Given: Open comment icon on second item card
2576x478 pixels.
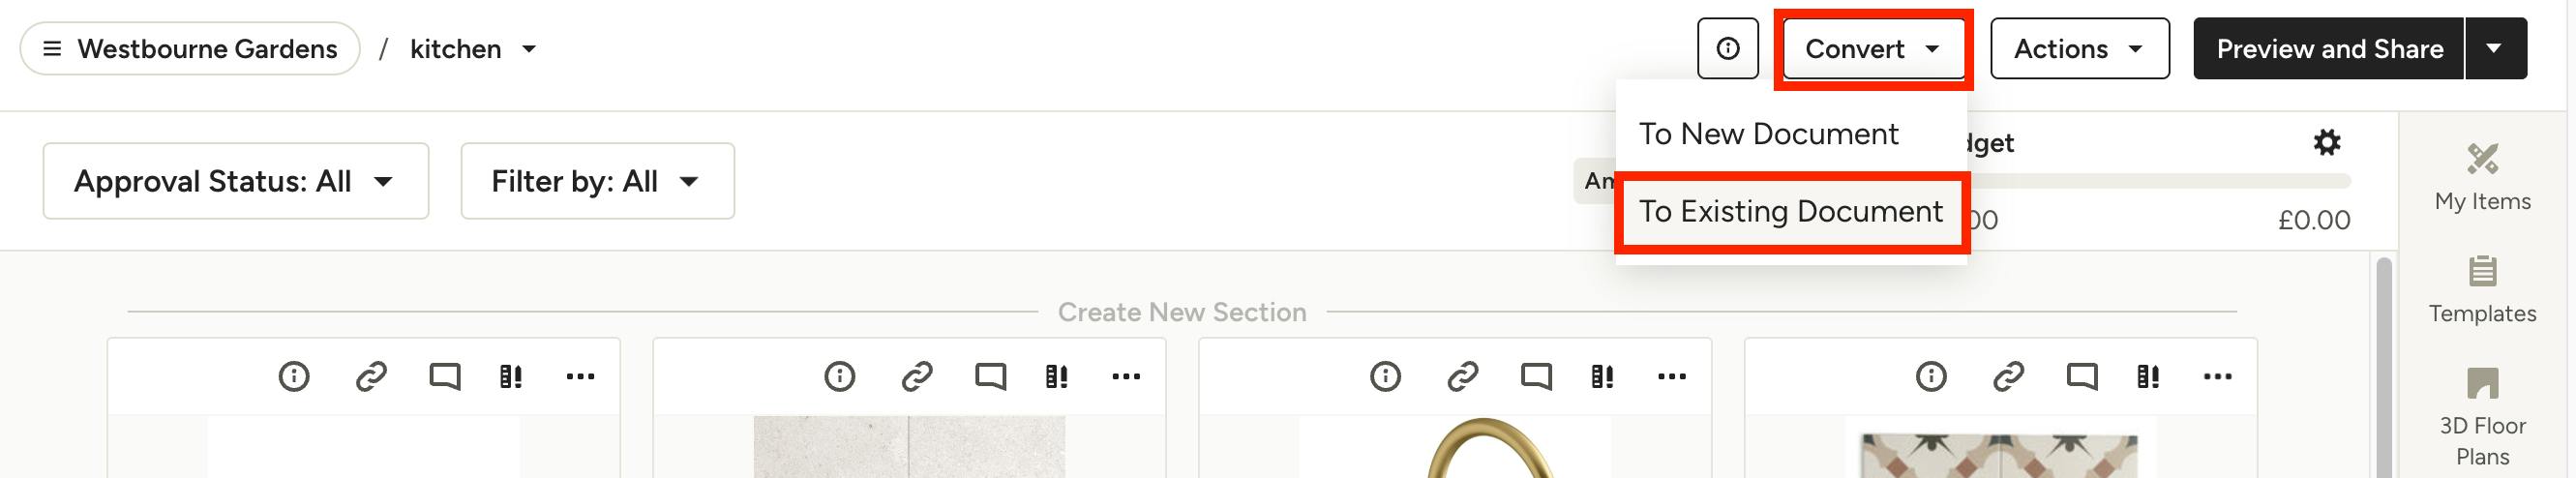Looking at the screenshot, I should coord(990,376).
